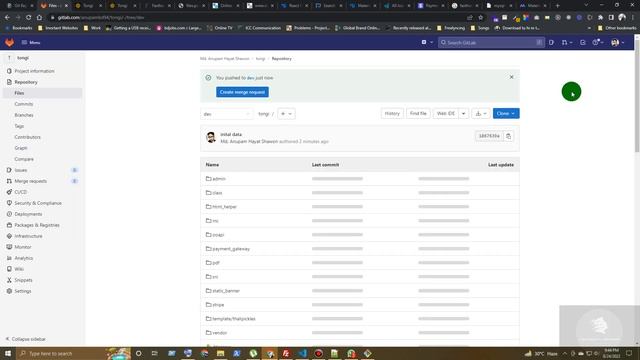640x360 pixels.
Task: Click the Snippets scissors icon in sidebar
Action: [x=9, y=280]
